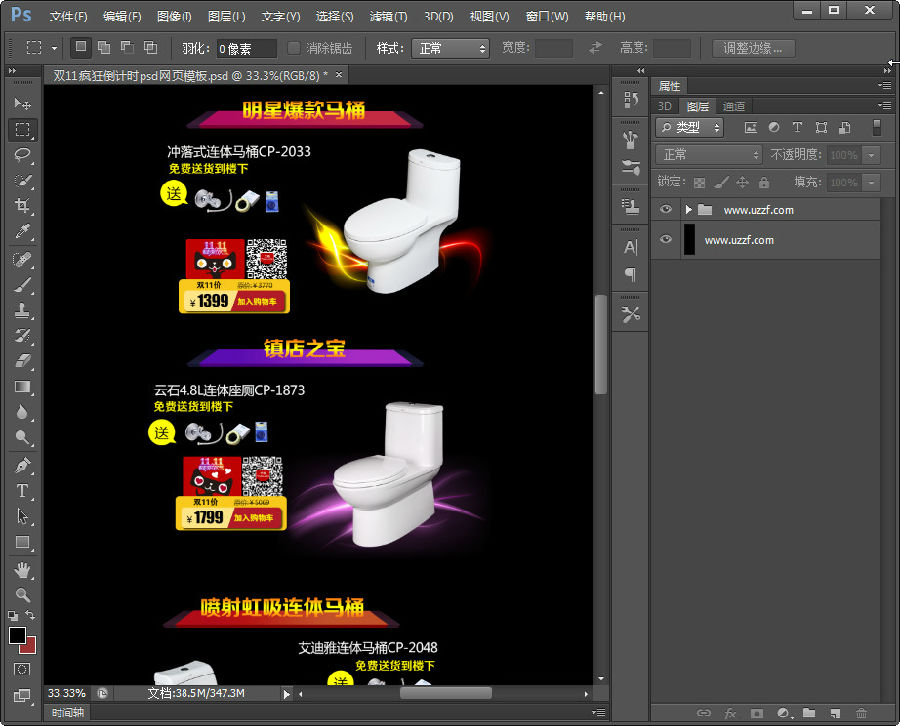Swap foreground and background colors
This screenshot has width=900, height=726.
click(x=30, y=615)
